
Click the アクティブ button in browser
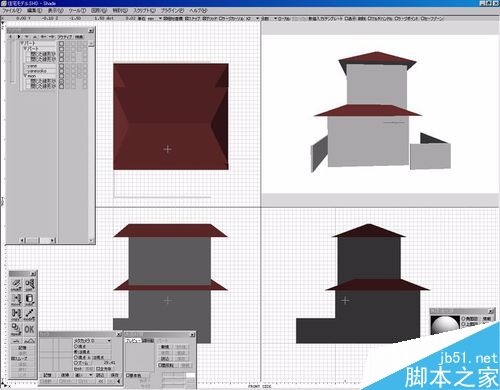pos(65,37)
